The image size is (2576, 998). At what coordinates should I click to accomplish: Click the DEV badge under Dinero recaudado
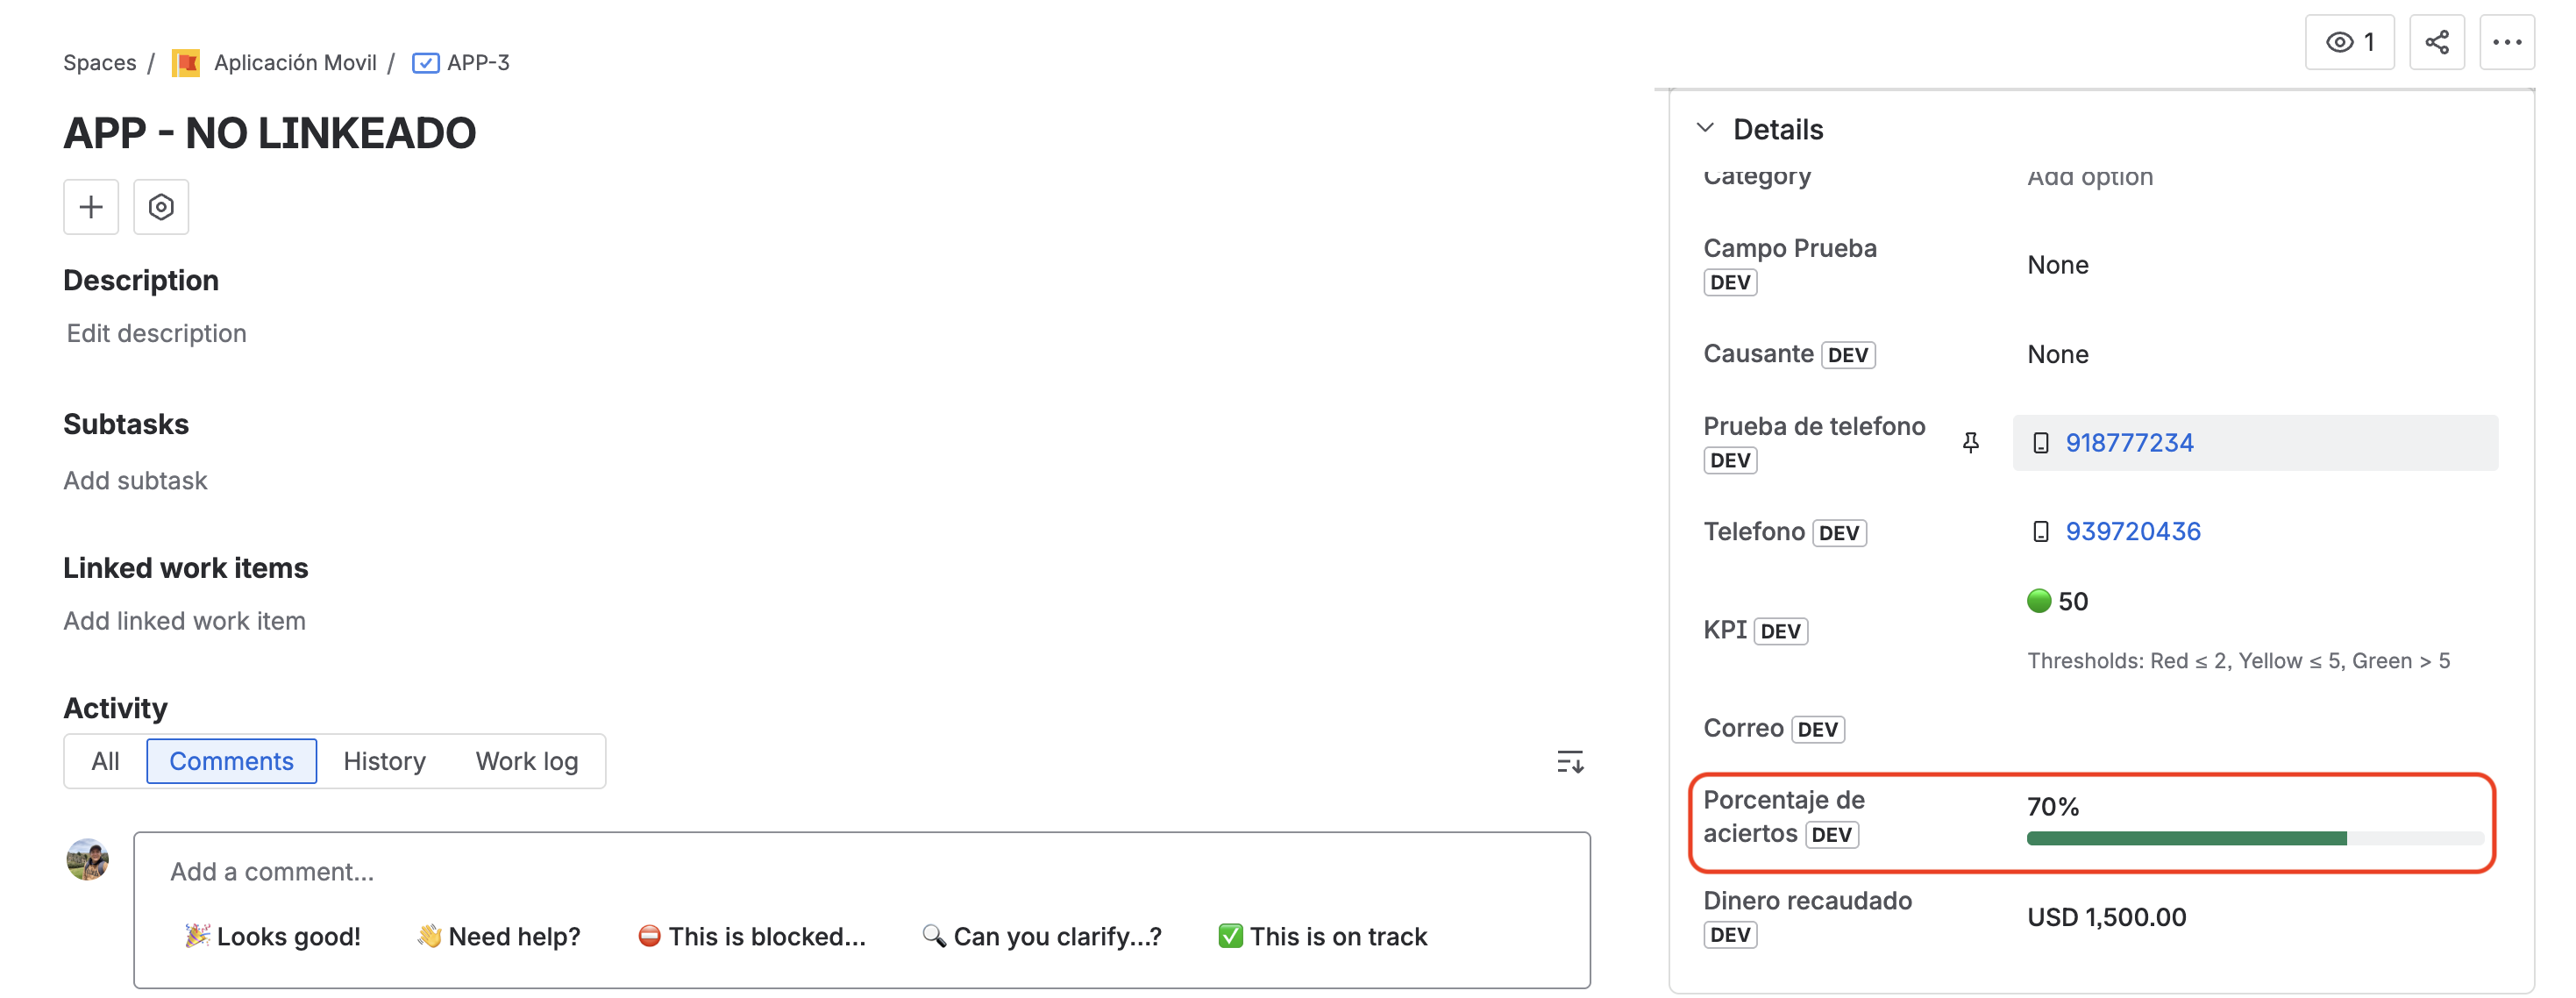tap(1730, 934)
